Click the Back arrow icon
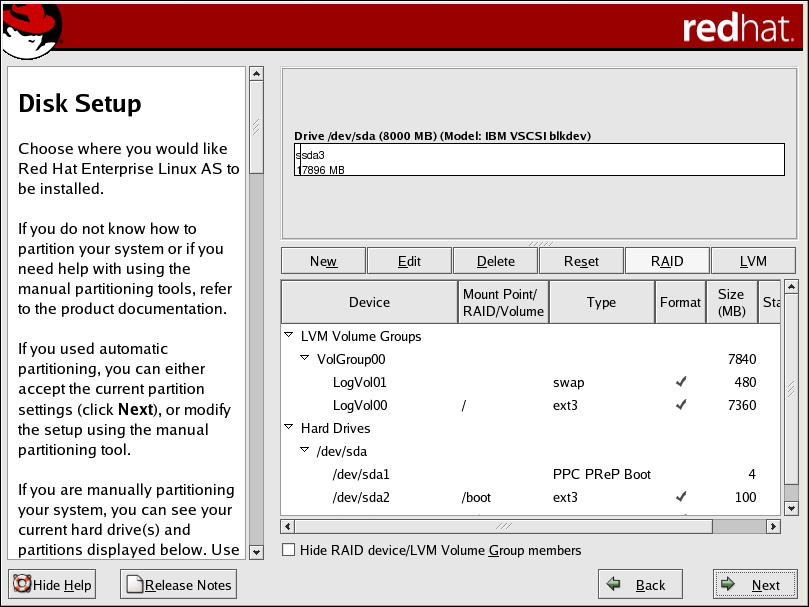809x607 pixels. coord(614,585)
